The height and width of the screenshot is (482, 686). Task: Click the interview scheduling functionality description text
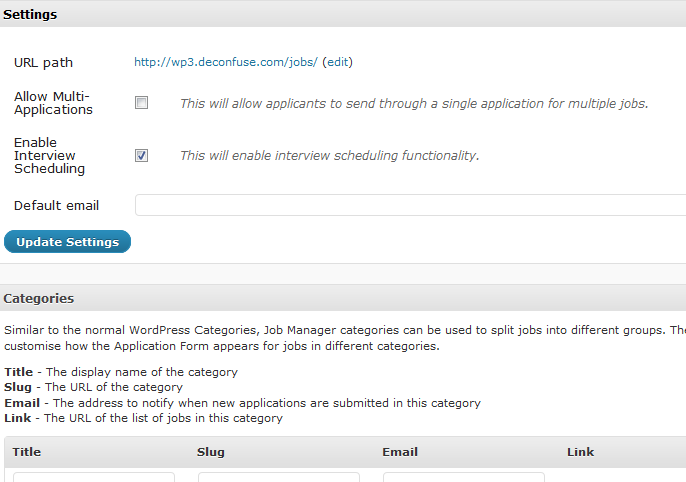[330, 156]
